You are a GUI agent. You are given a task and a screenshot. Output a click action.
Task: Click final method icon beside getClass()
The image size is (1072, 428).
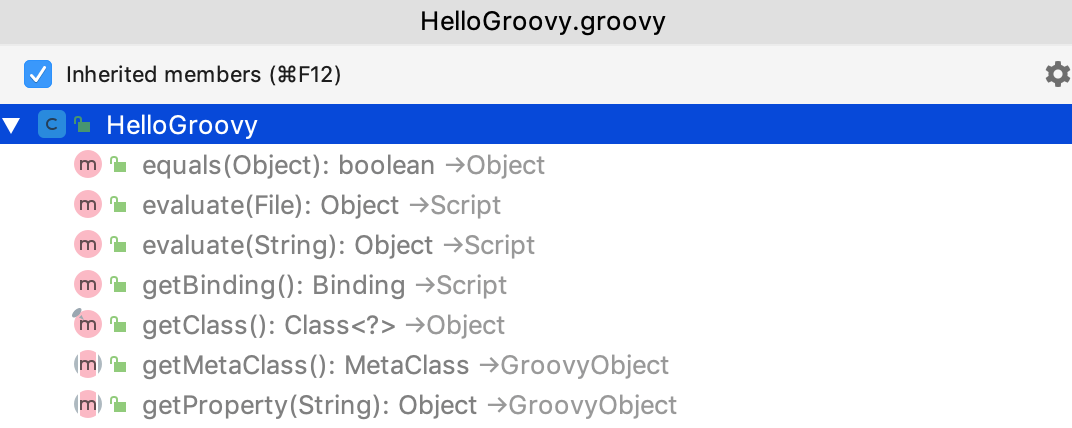point(87,325)
